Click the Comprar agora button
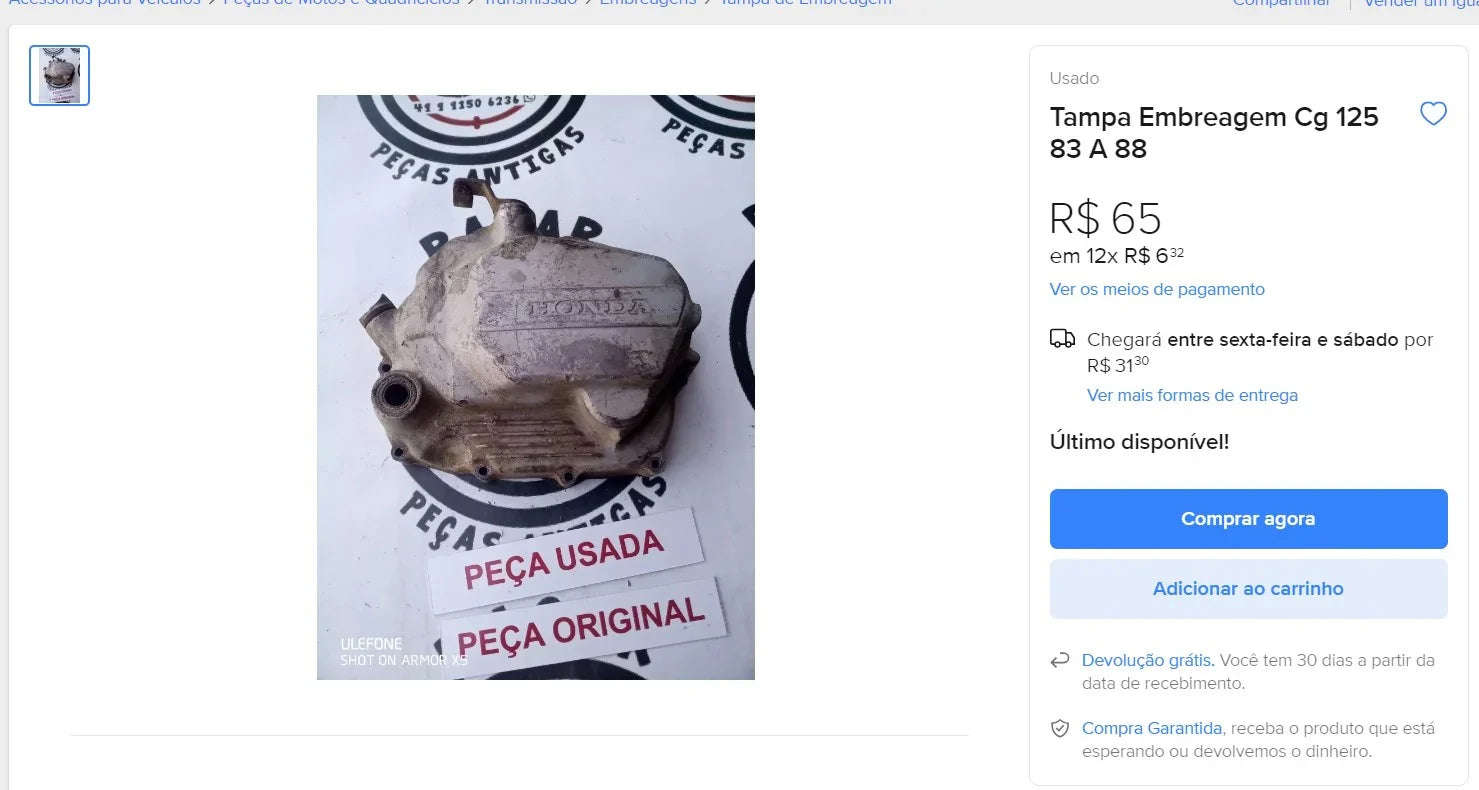This screenshot has width=1479, height=790. pyautogui.click(x=1248, y=519)
